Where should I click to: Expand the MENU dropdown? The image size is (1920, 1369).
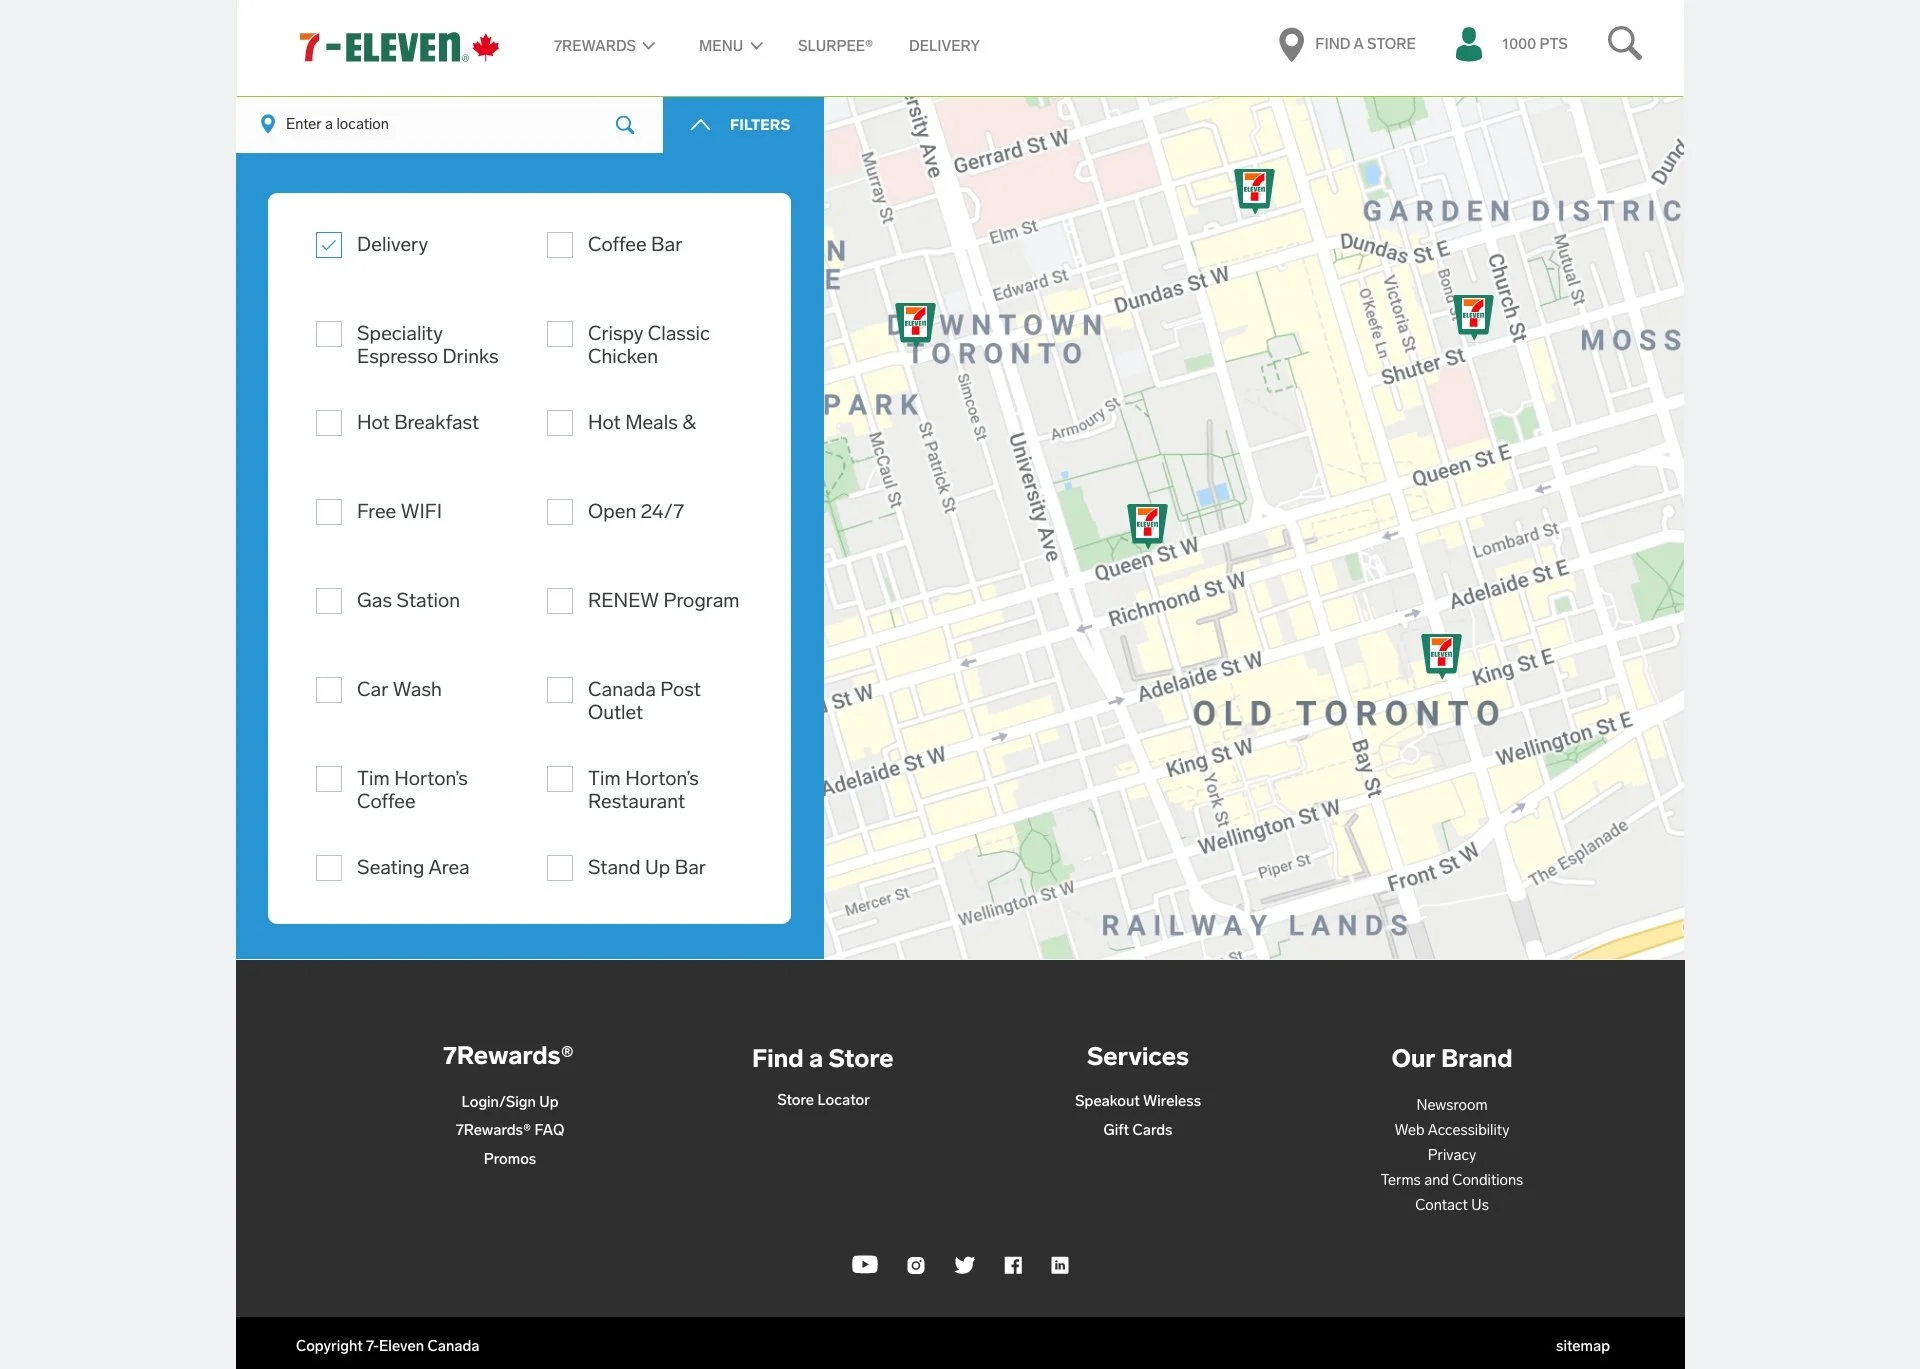(x=730, y=46)
